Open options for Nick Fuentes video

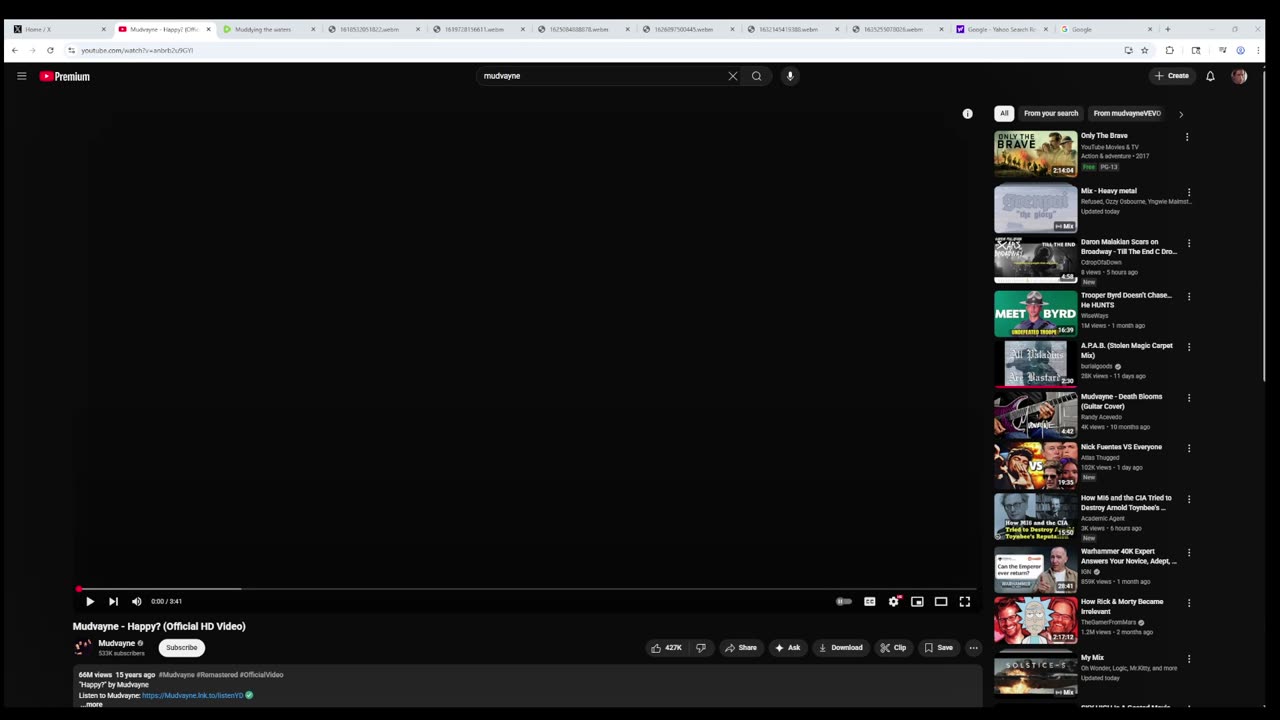pos(1189,449)
